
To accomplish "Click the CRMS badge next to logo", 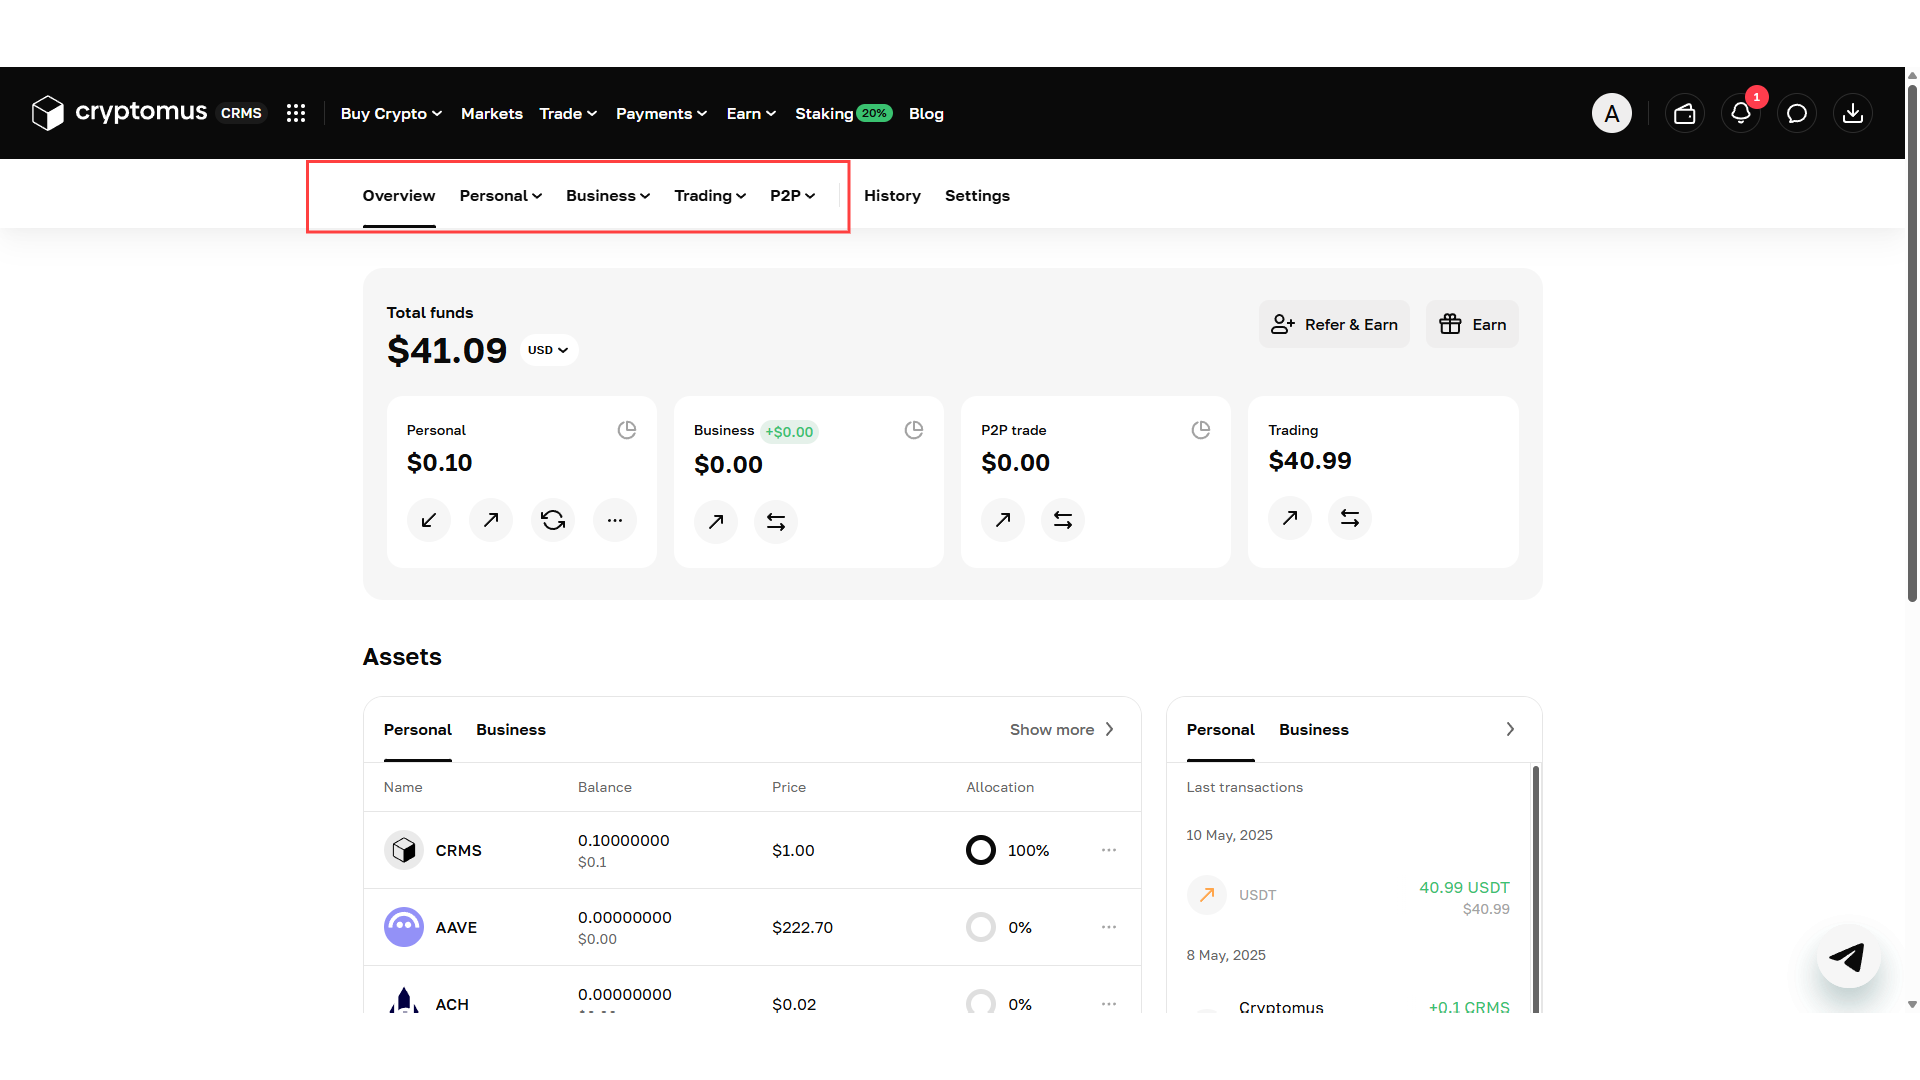I will [241, 113].
